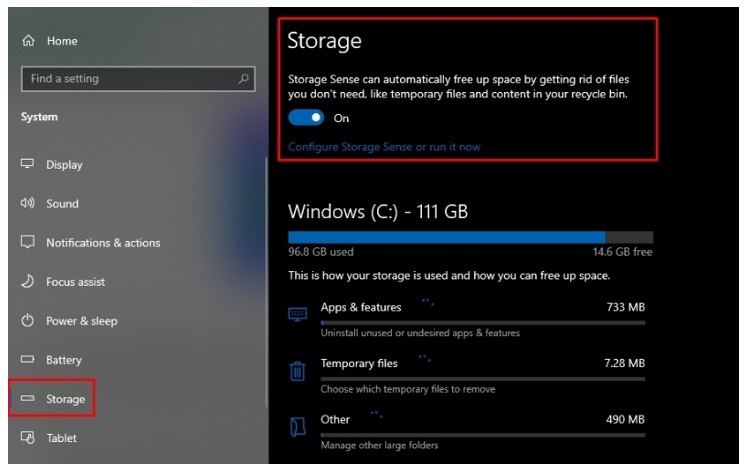Screen dimensions: 748x469
Task: Open Configure Storage Sense or run it now
Action: [x=384, y=147]
